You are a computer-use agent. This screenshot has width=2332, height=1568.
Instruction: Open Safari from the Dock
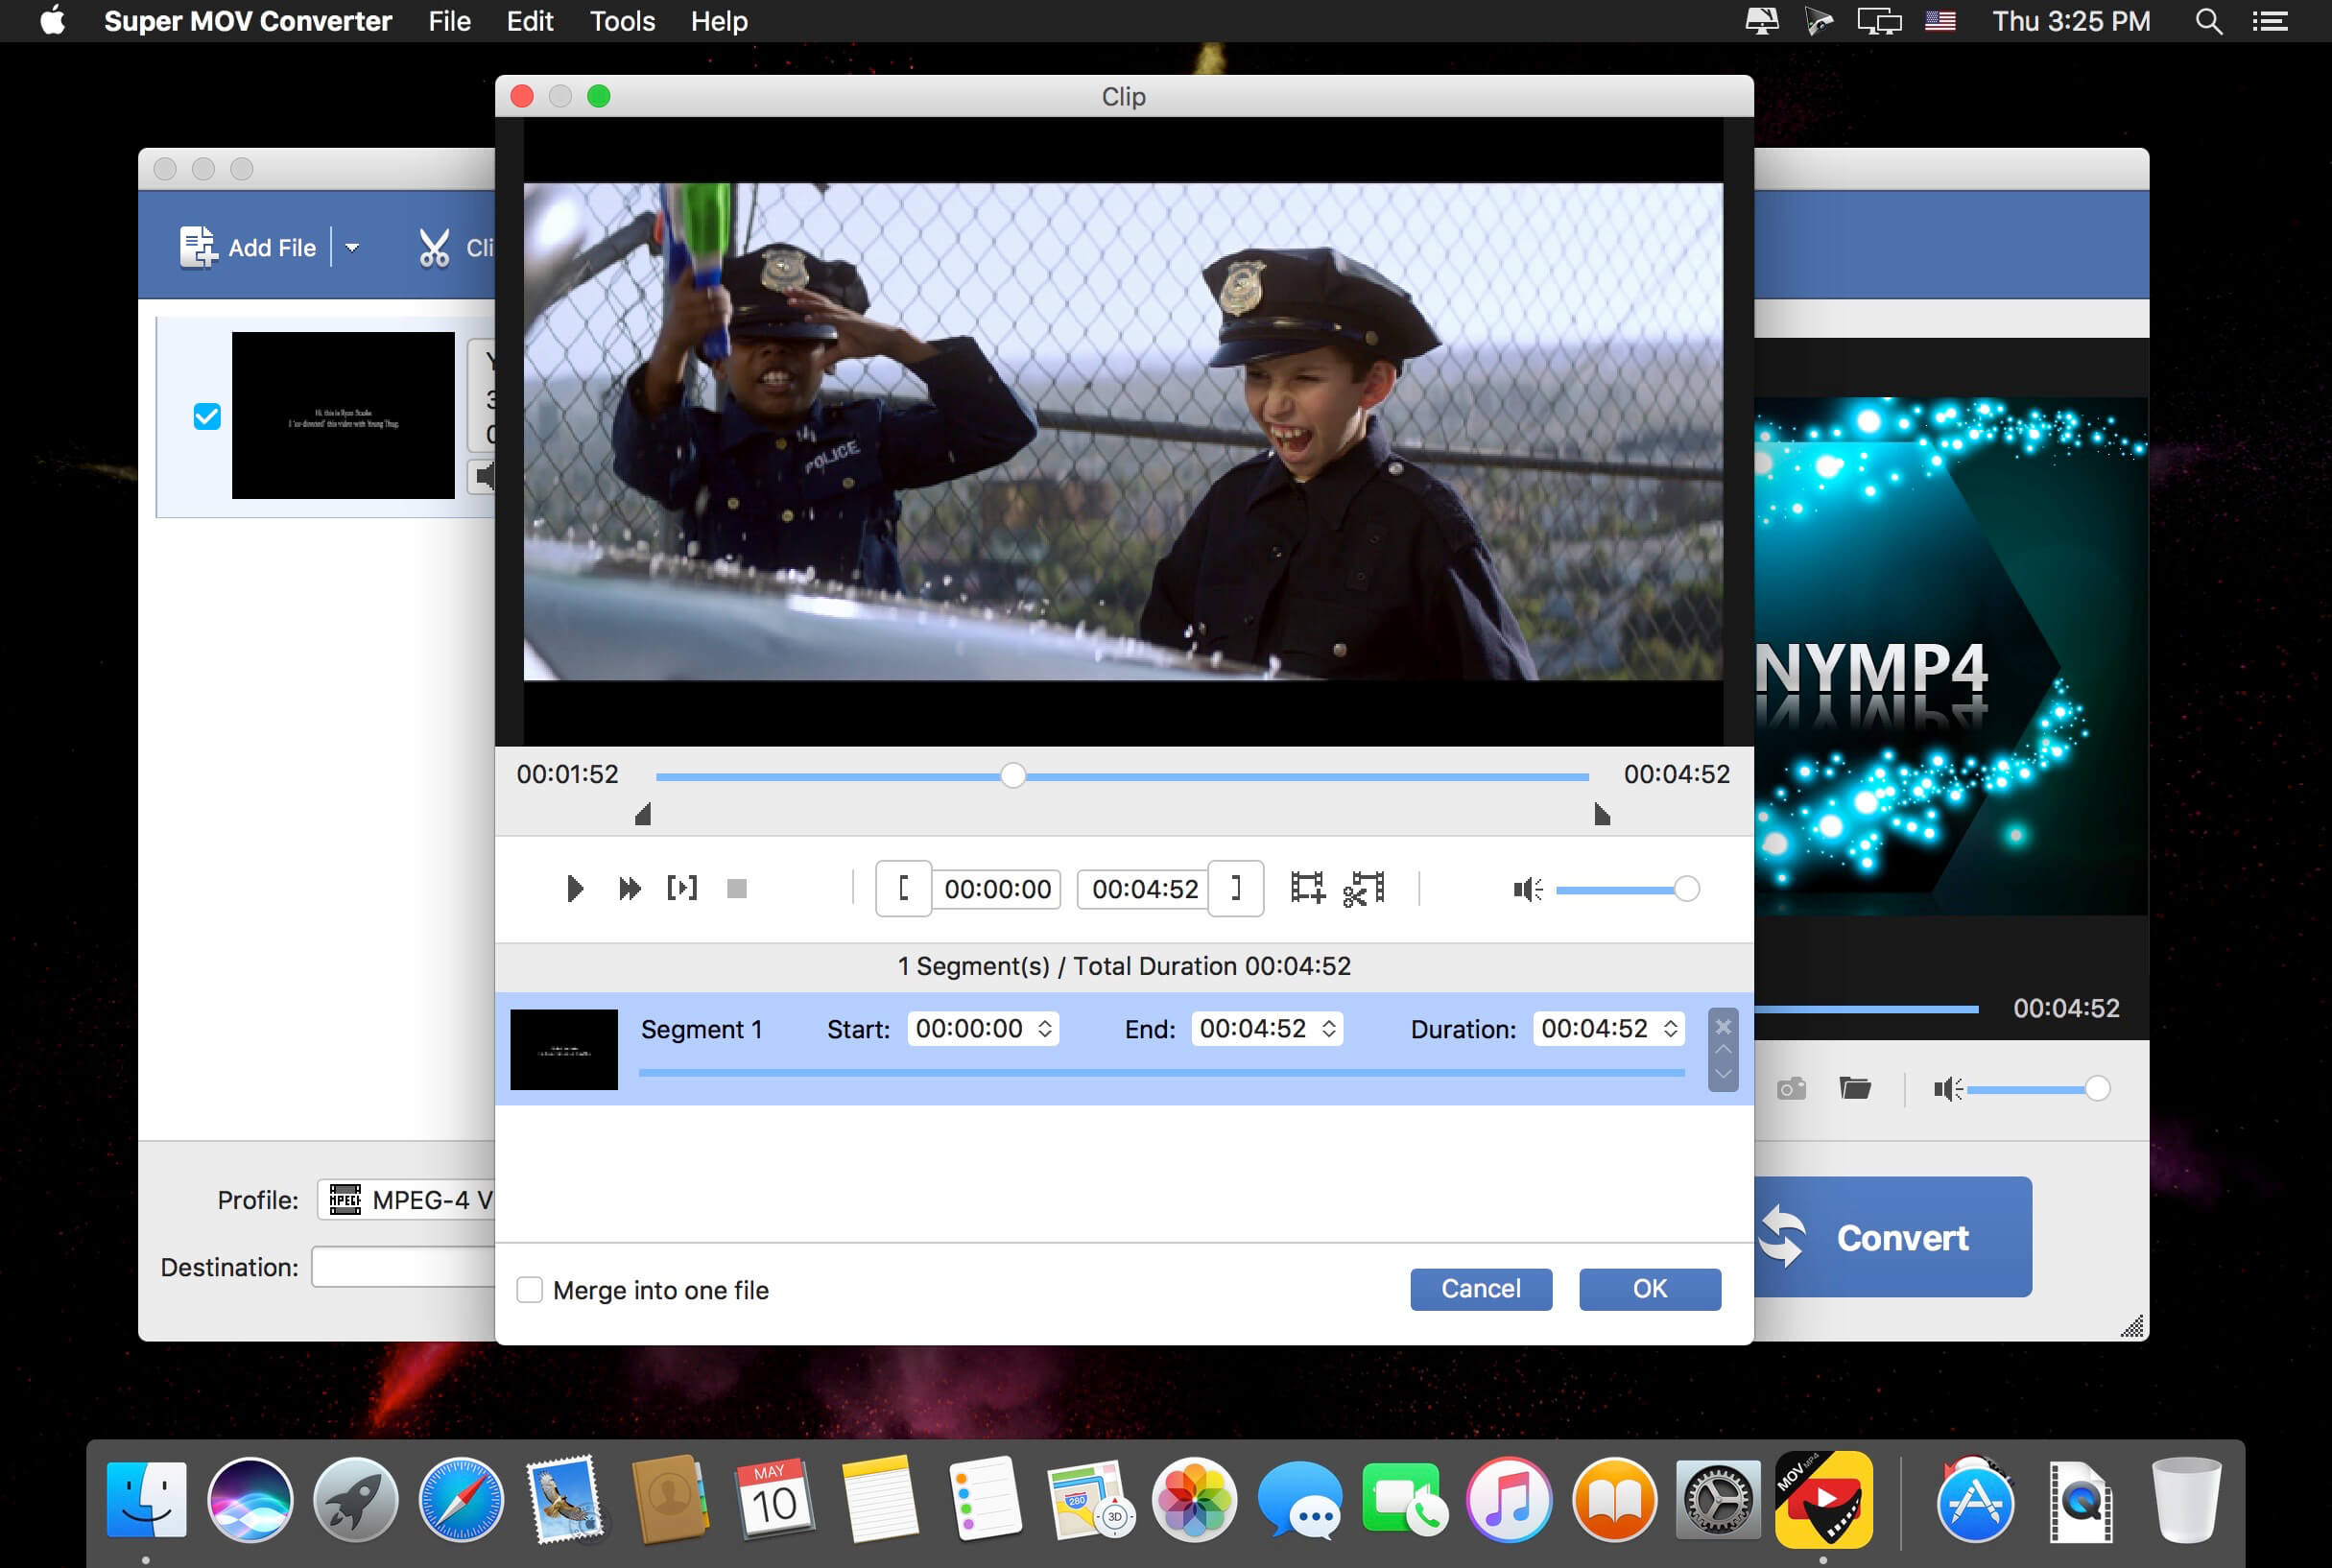[x=461, y=1500]
